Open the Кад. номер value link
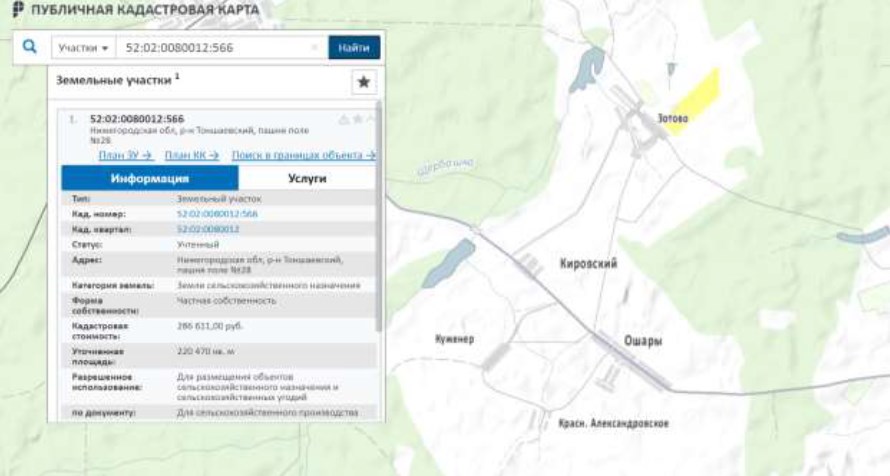The height and width of the screenshot is (476, 890). point(217,214)
